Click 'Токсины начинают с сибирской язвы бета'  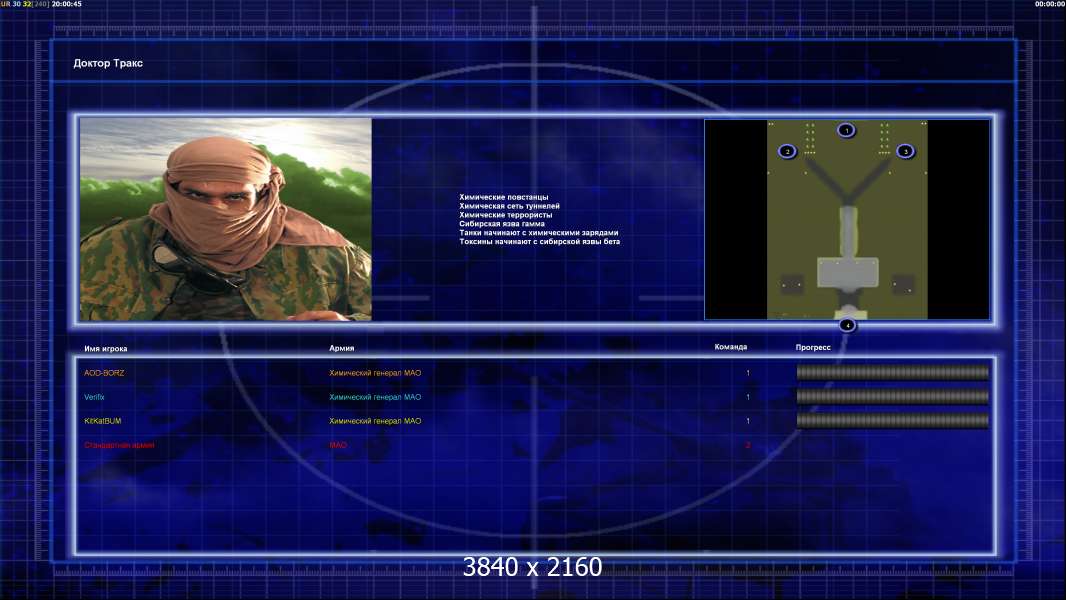click(540, 241)
